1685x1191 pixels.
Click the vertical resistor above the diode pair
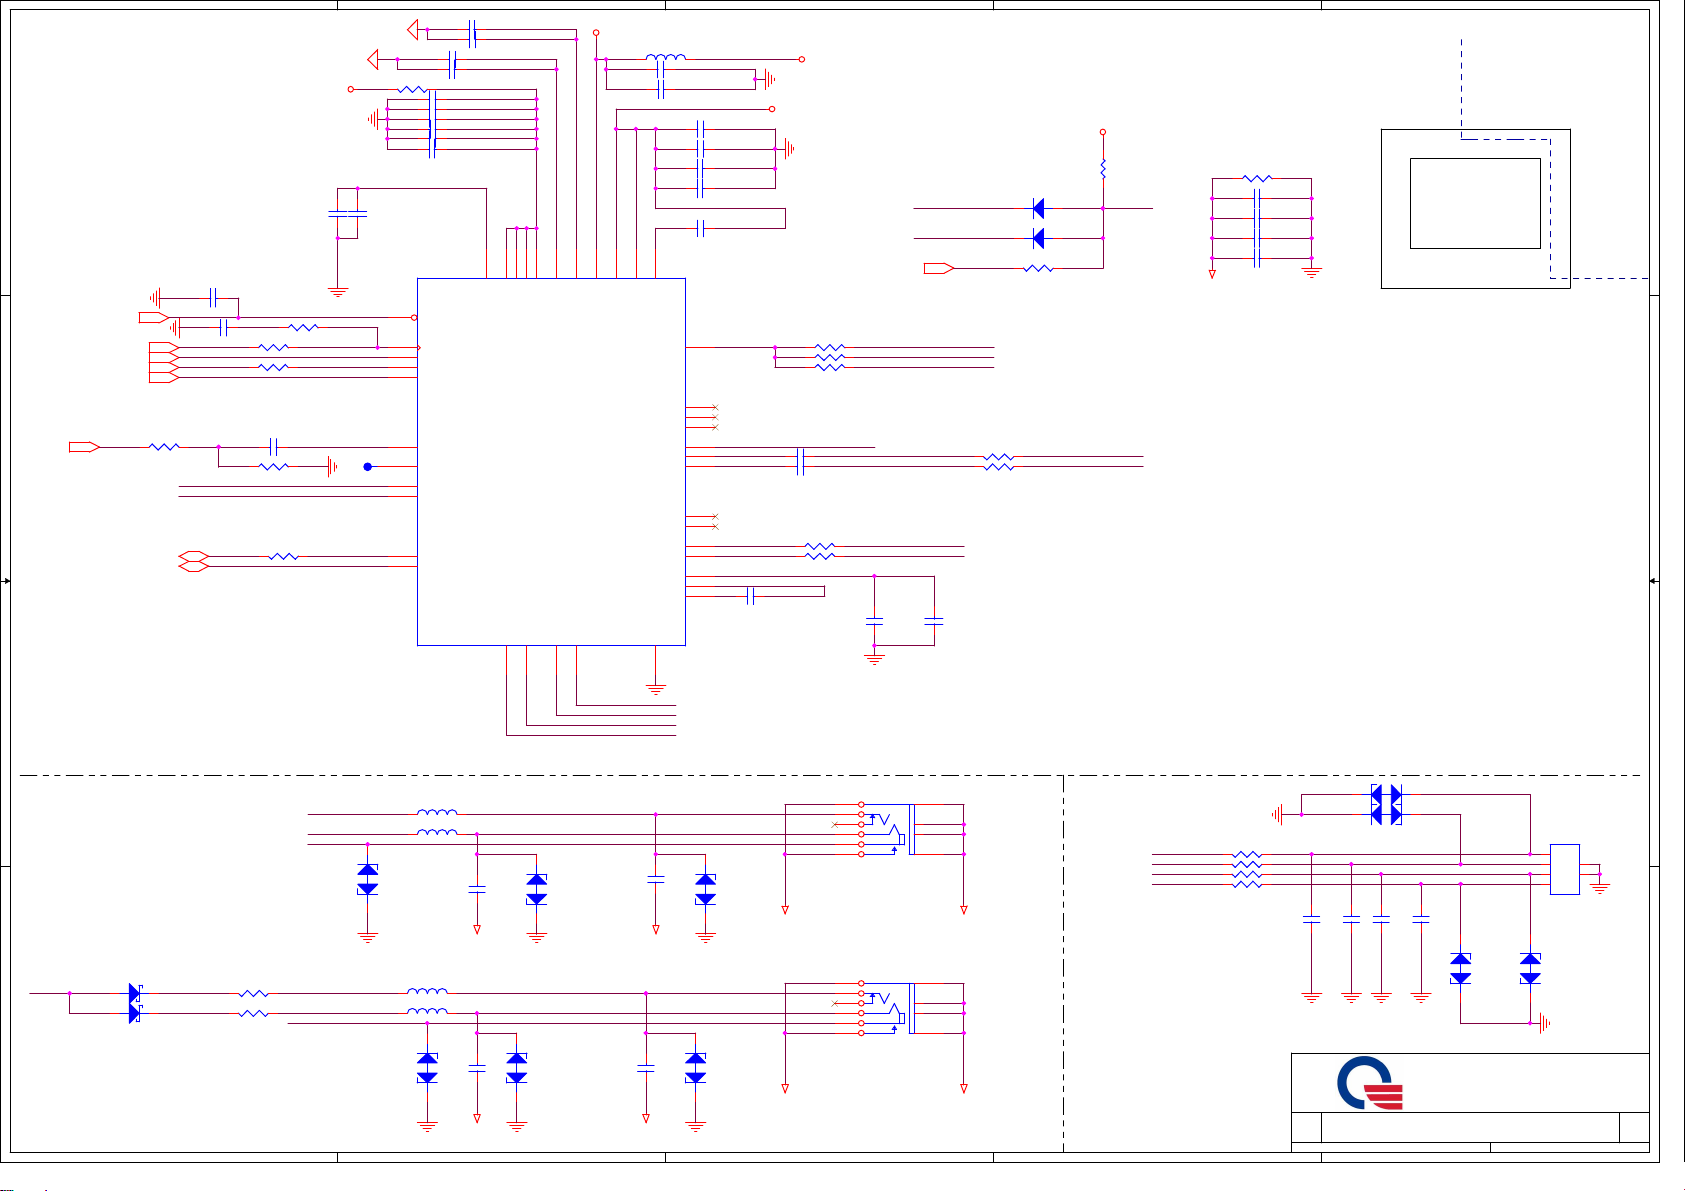pyautogui.click(x=1103, y=169)
